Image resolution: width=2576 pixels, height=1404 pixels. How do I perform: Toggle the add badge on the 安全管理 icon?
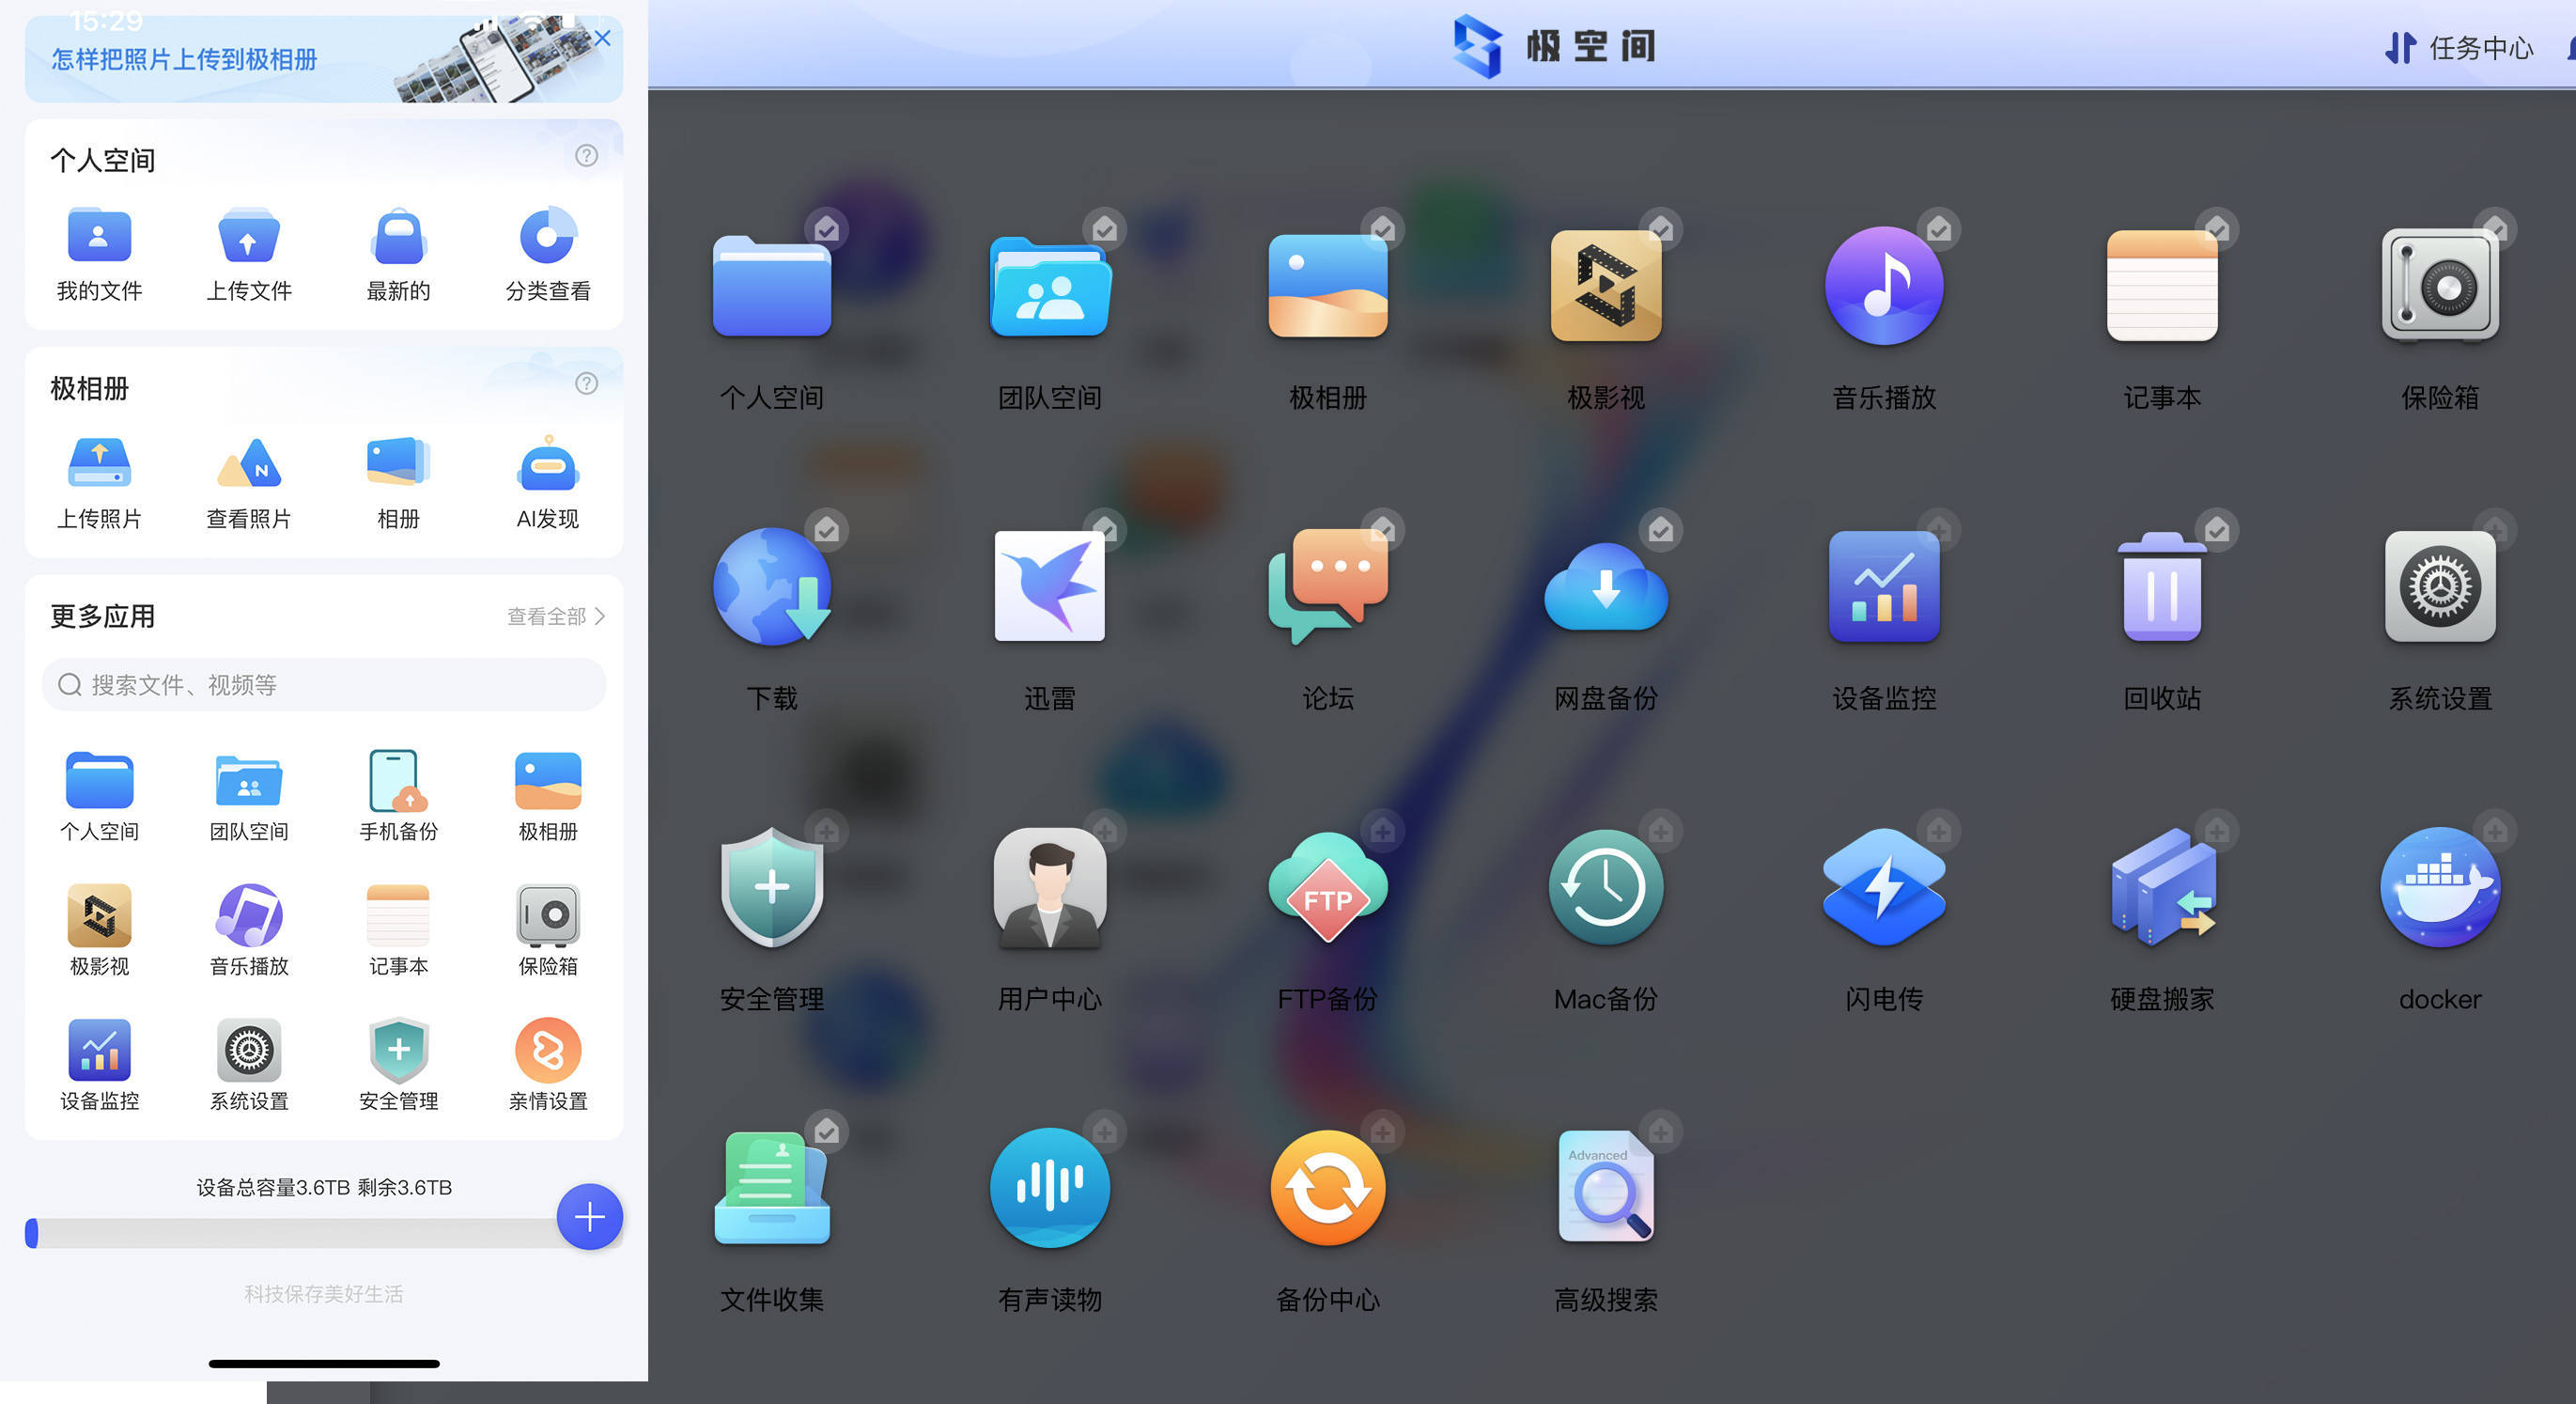tap(826, 831)
